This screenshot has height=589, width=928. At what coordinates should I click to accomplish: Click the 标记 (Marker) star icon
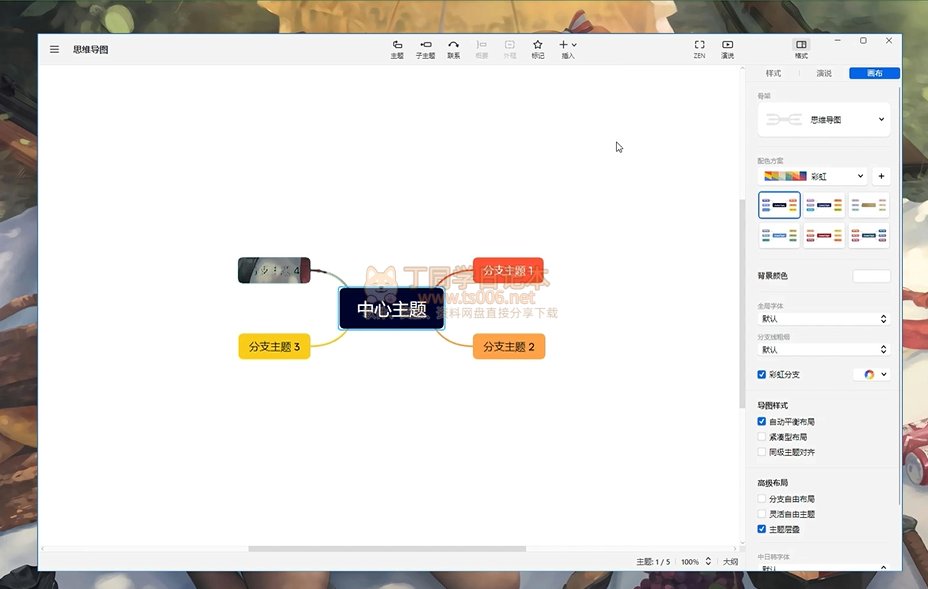click(x=538, y=49)
